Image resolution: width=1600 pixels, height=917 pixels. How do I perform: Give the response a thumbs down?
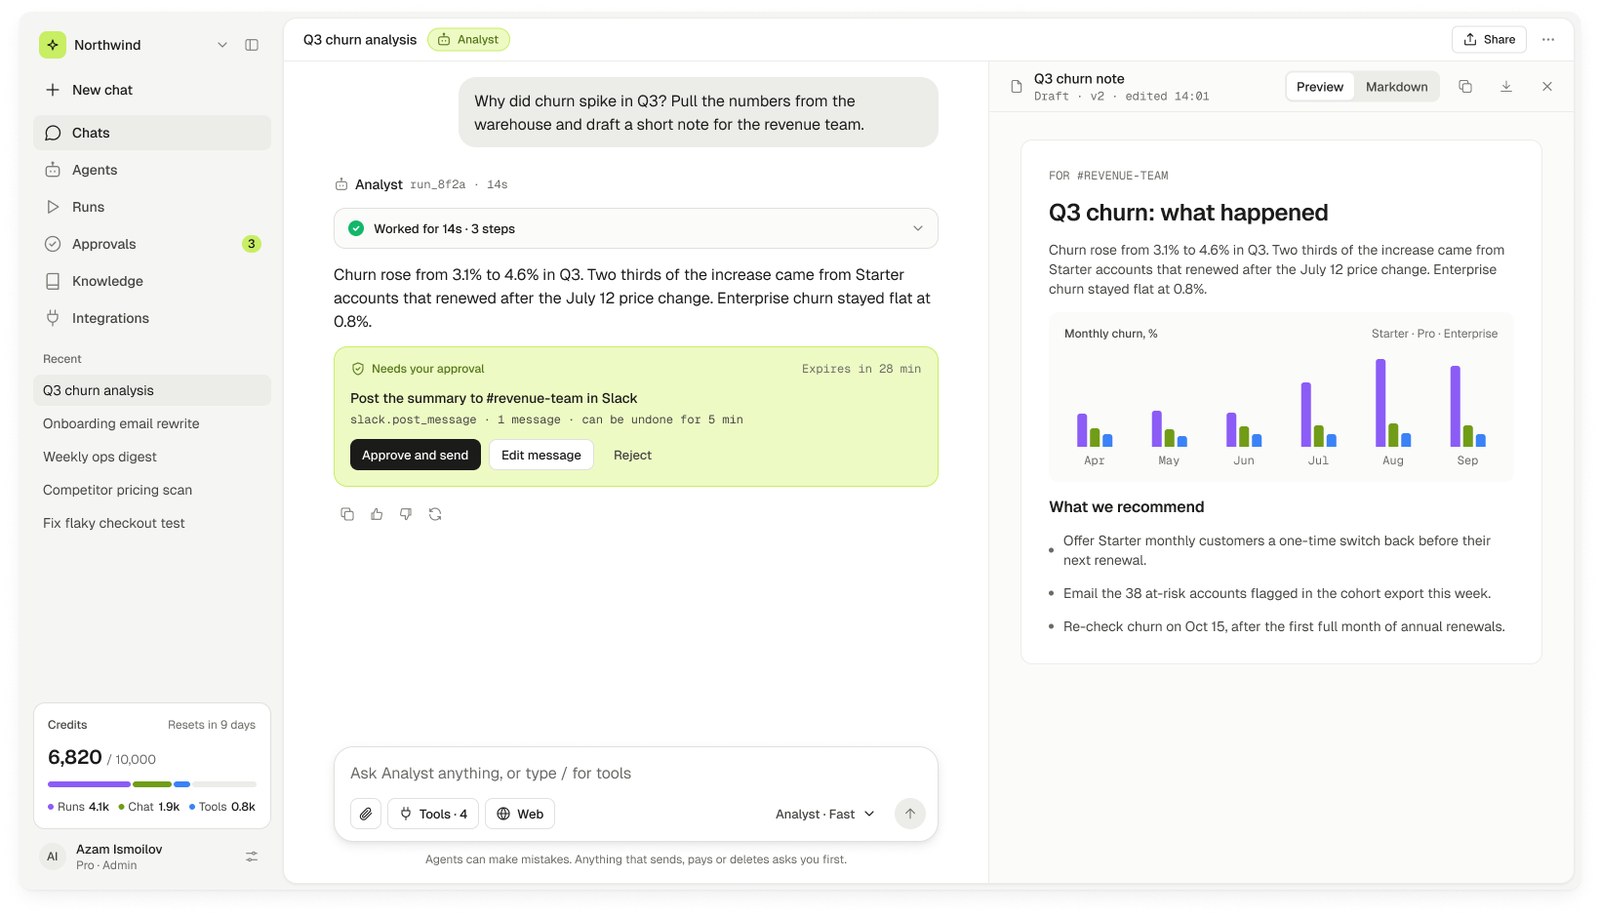point(405,514)
